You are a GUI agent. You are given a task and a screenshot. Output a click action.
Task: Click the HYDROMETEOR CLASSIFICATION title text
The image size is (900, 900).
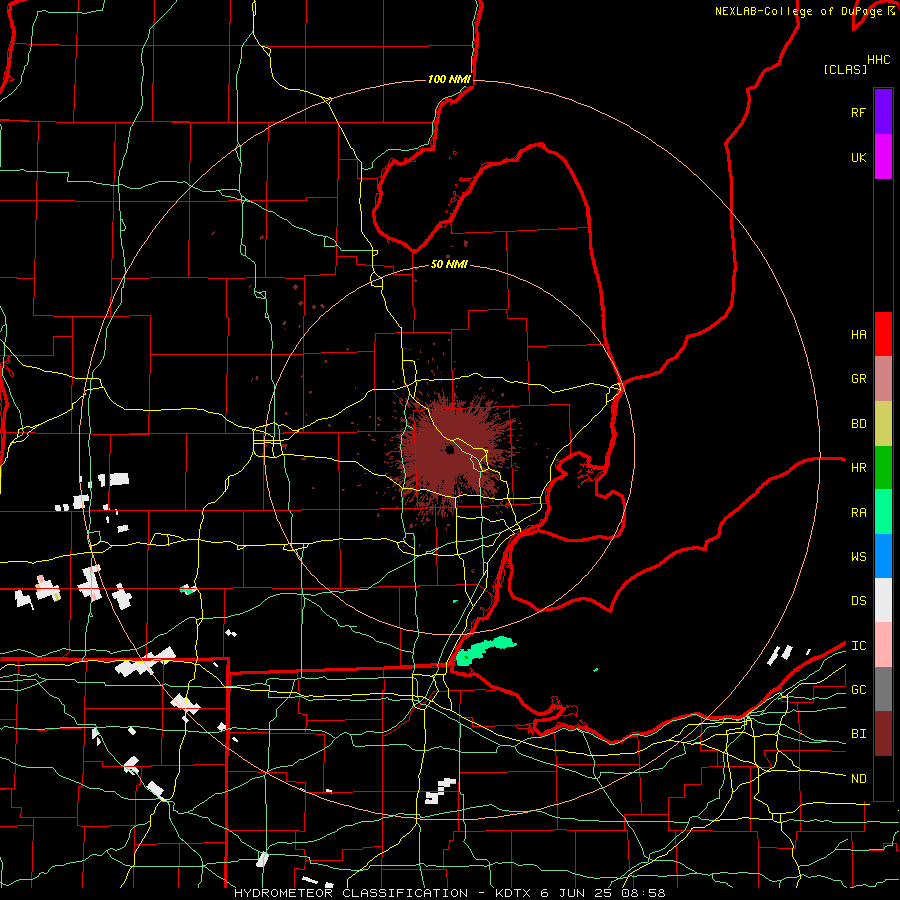pyautogui.click(x=351, y=893)
